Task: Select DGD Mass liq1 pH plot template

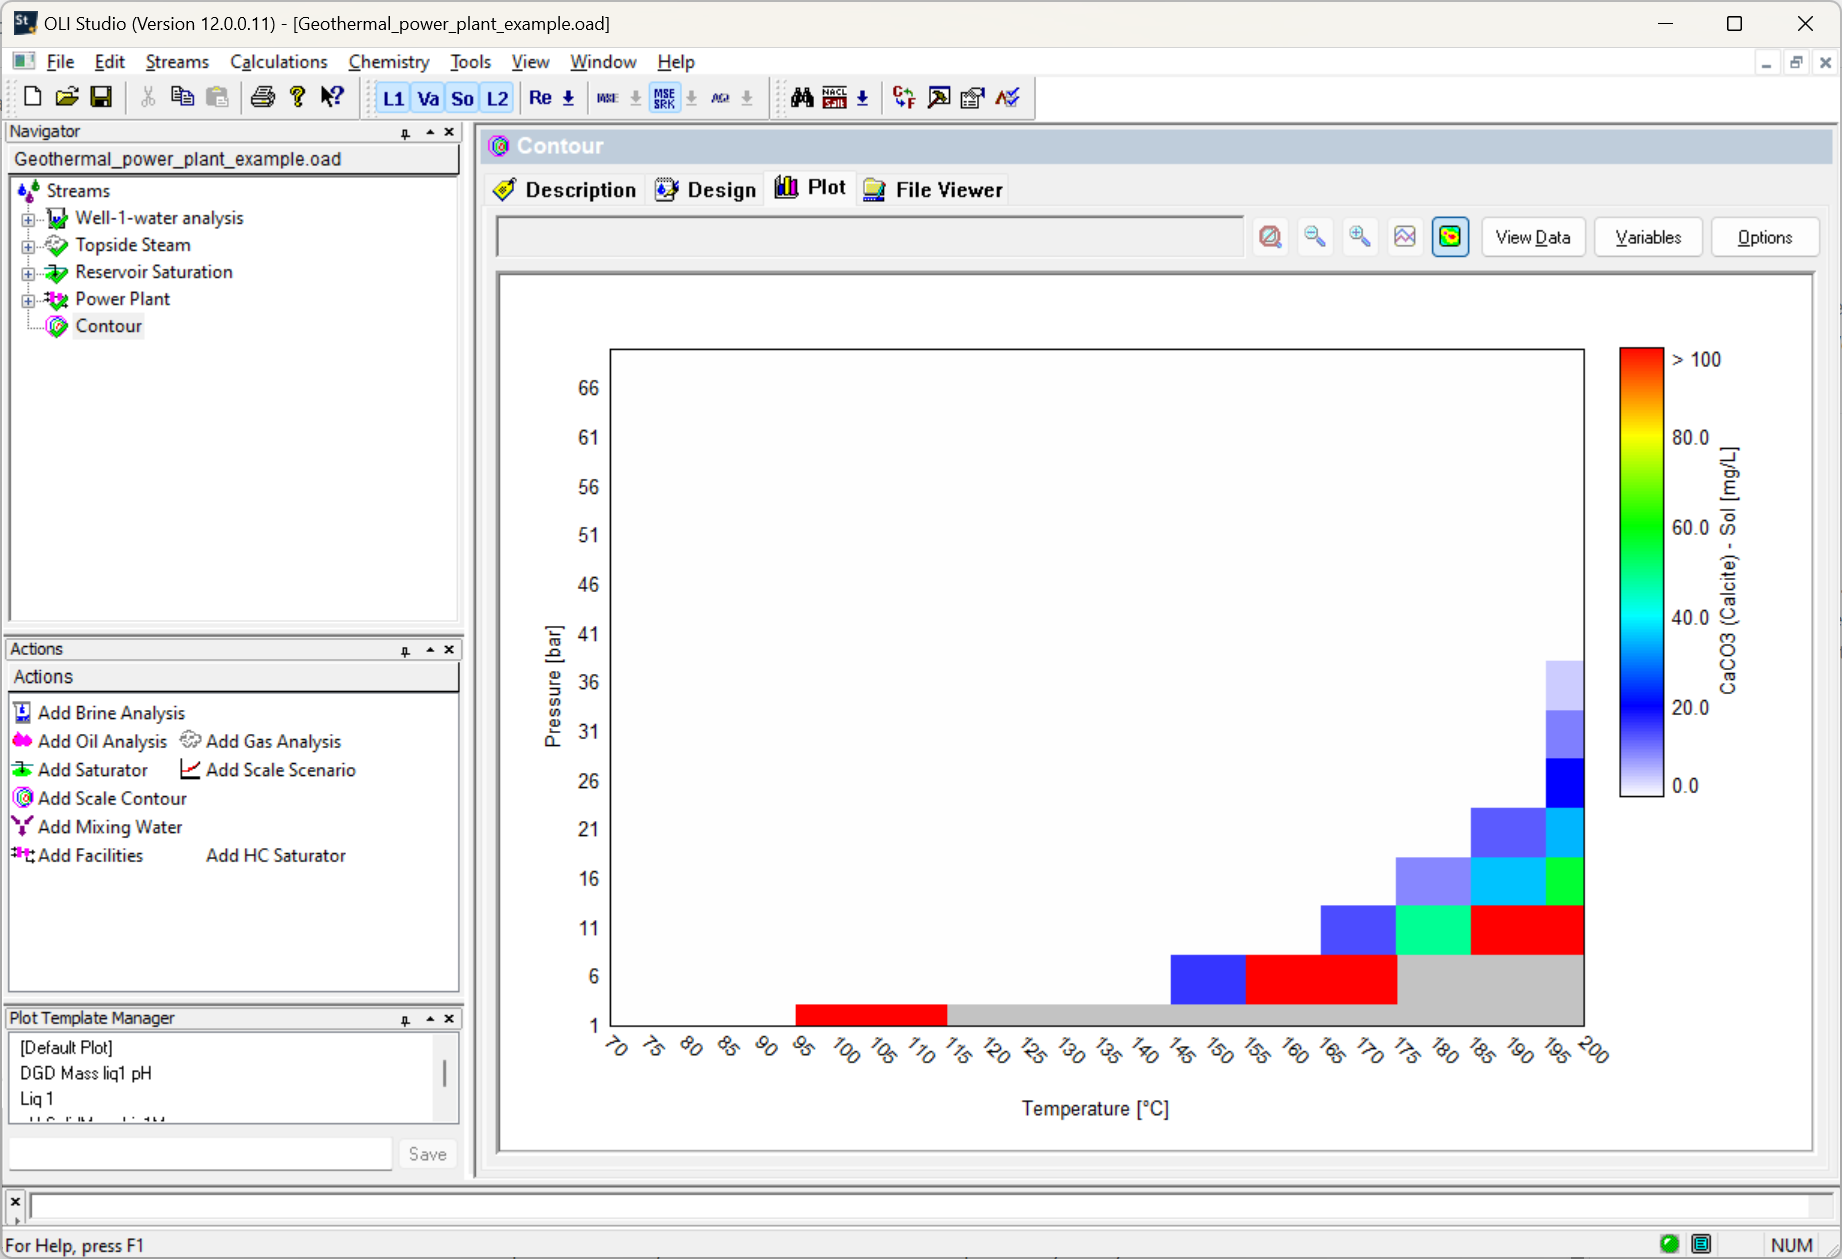Action: 86,1073
